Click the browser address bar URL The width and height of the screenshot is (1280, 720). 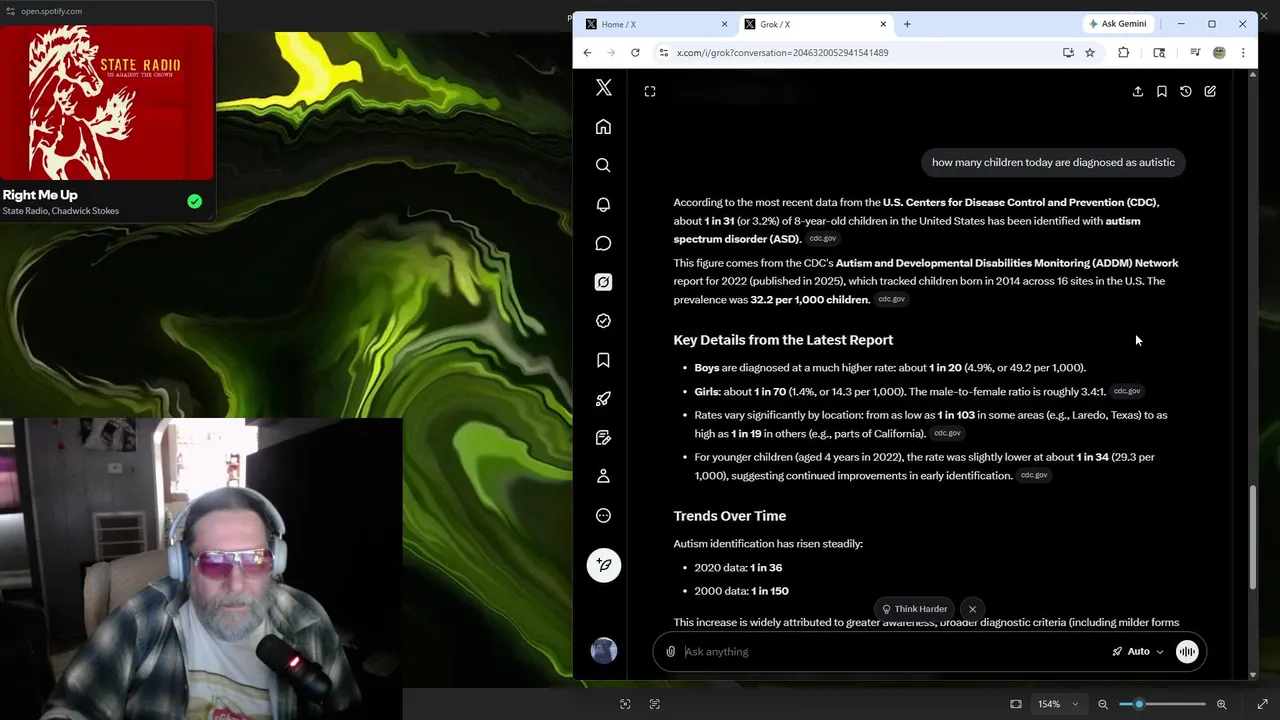782,53
